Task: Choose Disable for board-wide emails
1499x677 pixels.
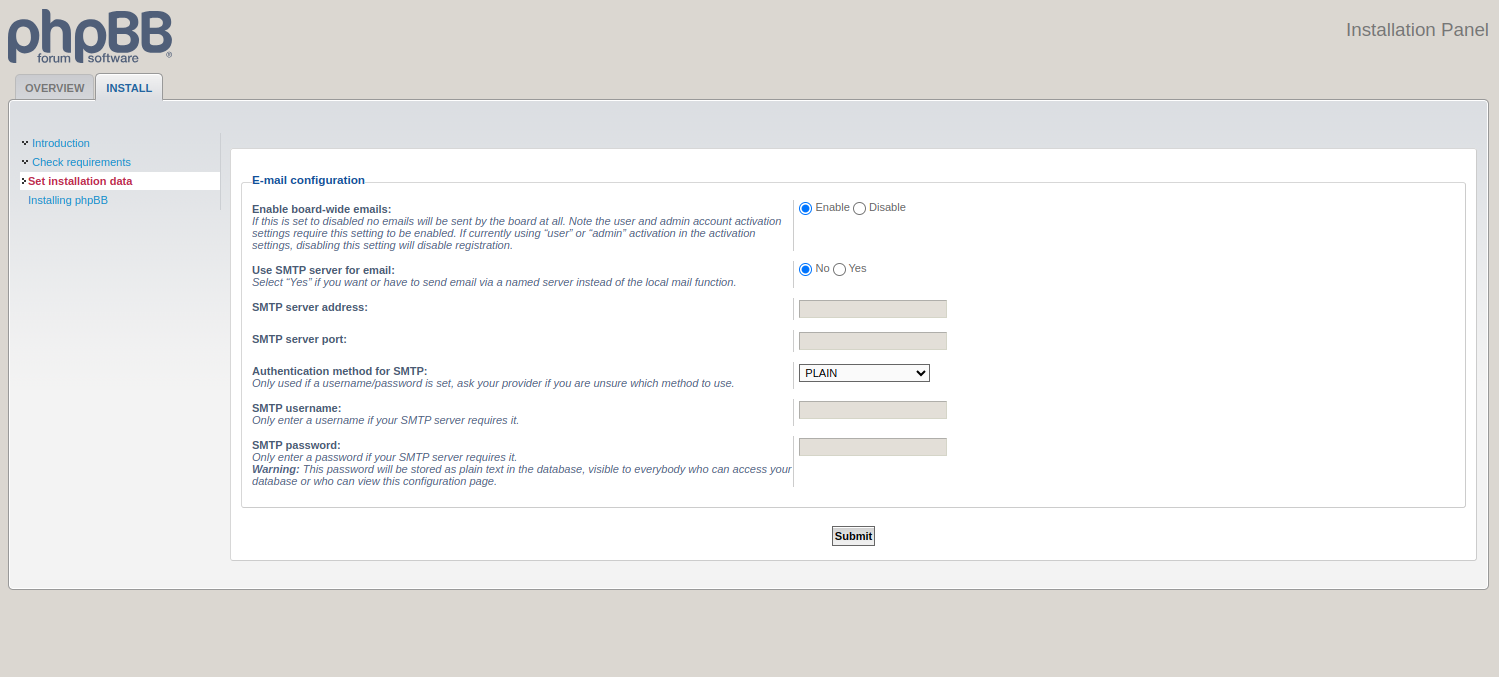Action: point(859,208)
